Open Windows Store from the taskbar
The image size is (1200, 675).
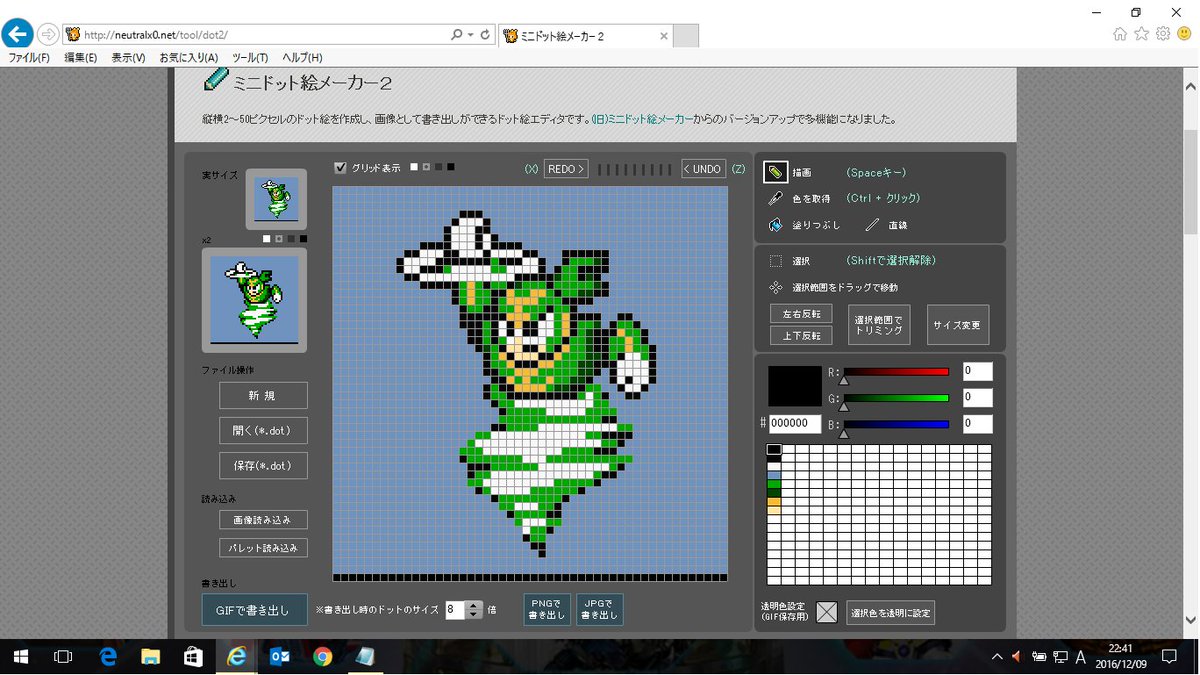coord(194,657)
